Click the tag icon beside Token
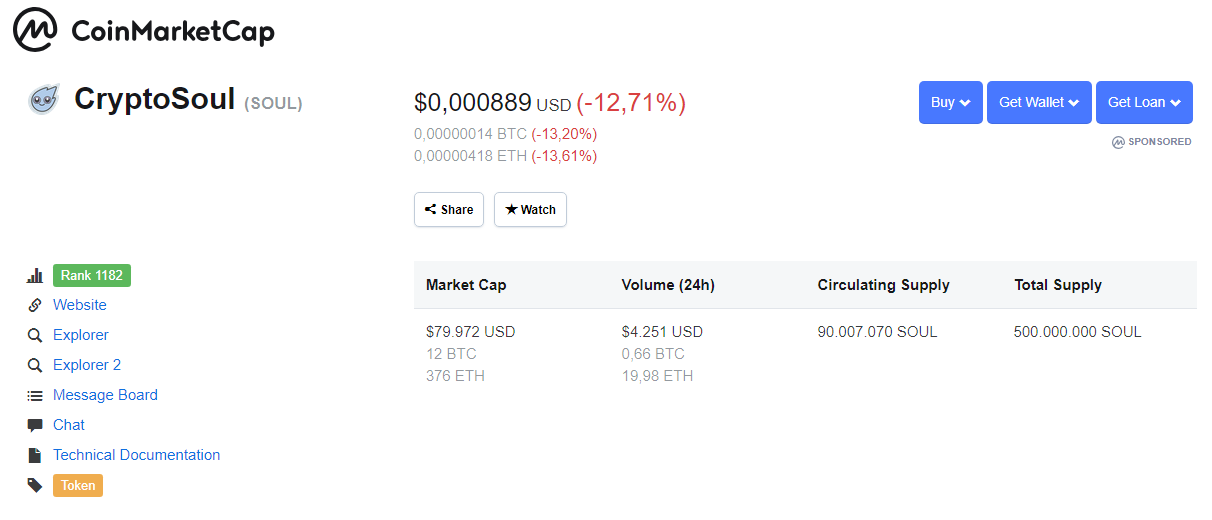This screenshot has width=1212, height=520. click(35, 486)
